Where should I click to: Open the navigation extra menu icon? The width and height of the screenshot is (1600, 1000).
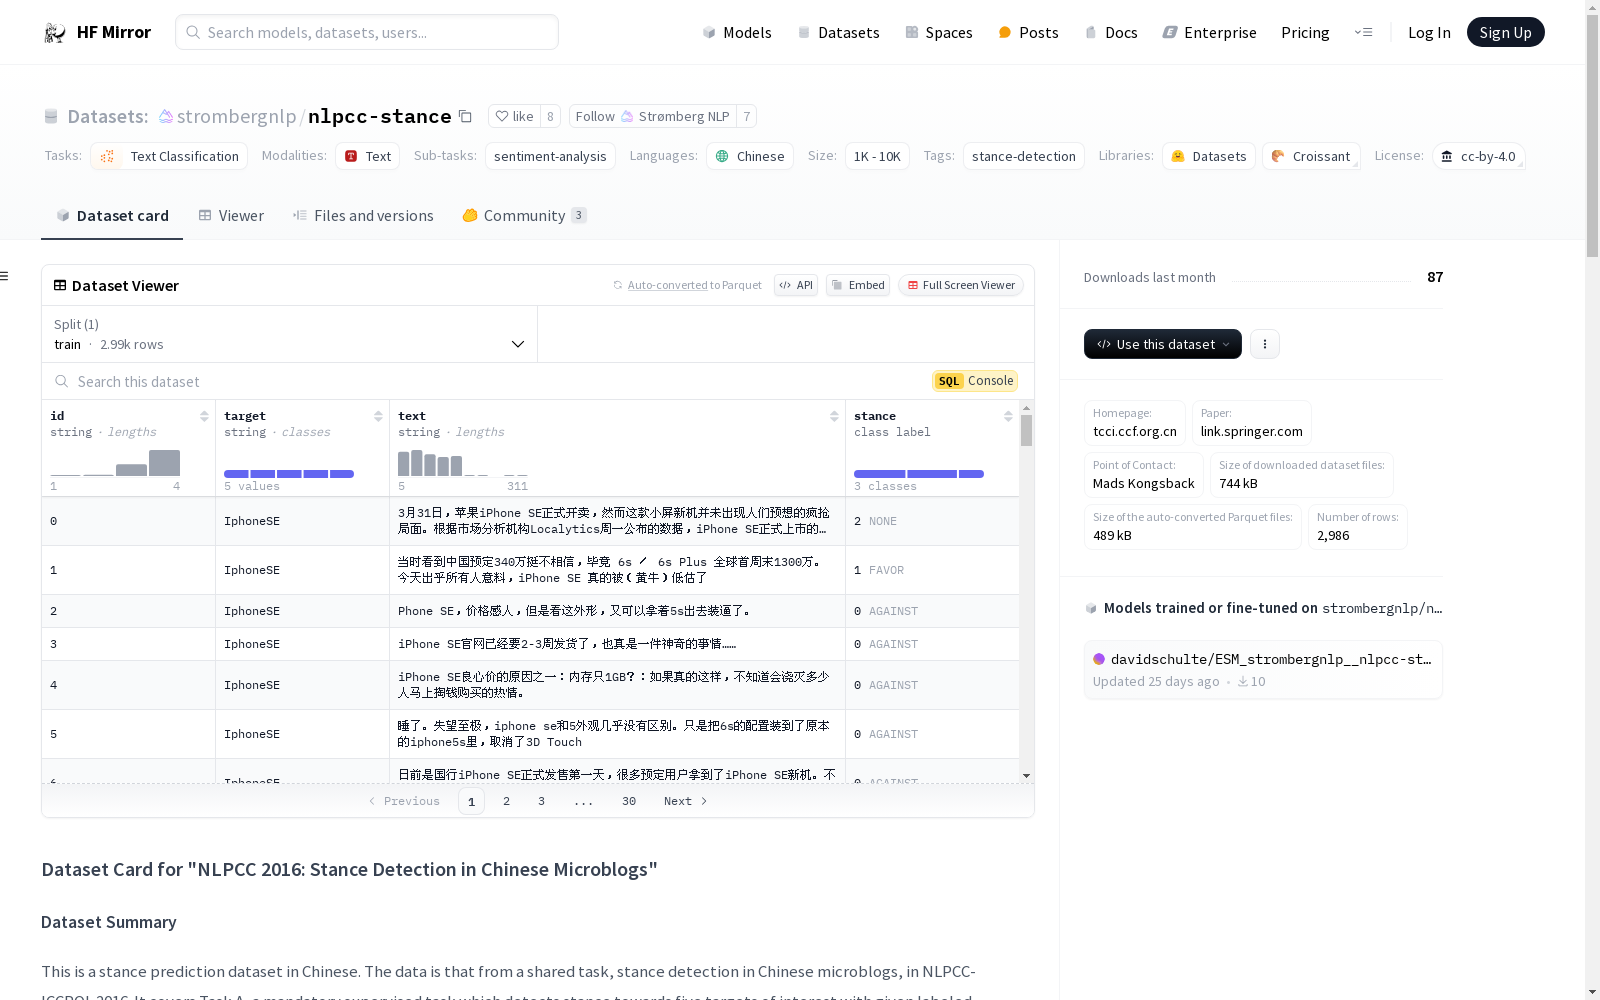coord(1363,32)
